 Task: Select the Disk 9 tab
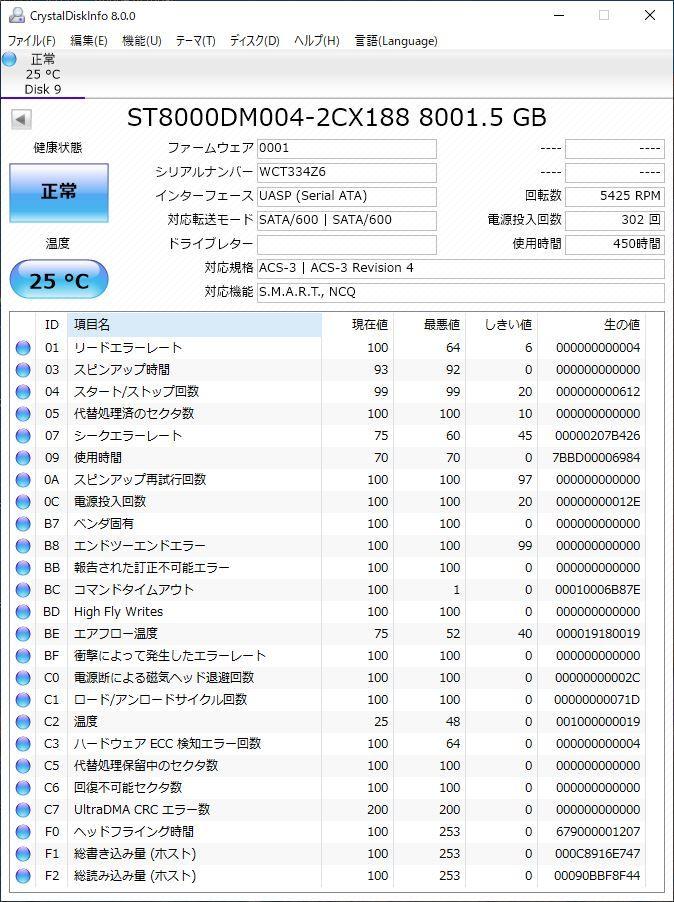pyautogui.click(x=43, y=74)
